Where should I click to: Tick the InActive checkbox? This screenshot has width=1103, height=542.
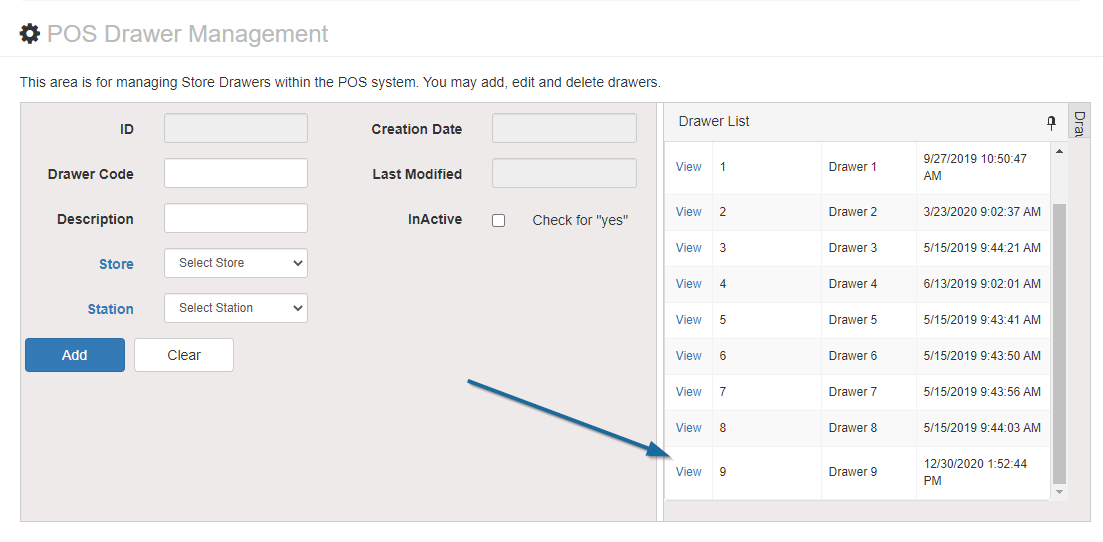click(498, 220)
